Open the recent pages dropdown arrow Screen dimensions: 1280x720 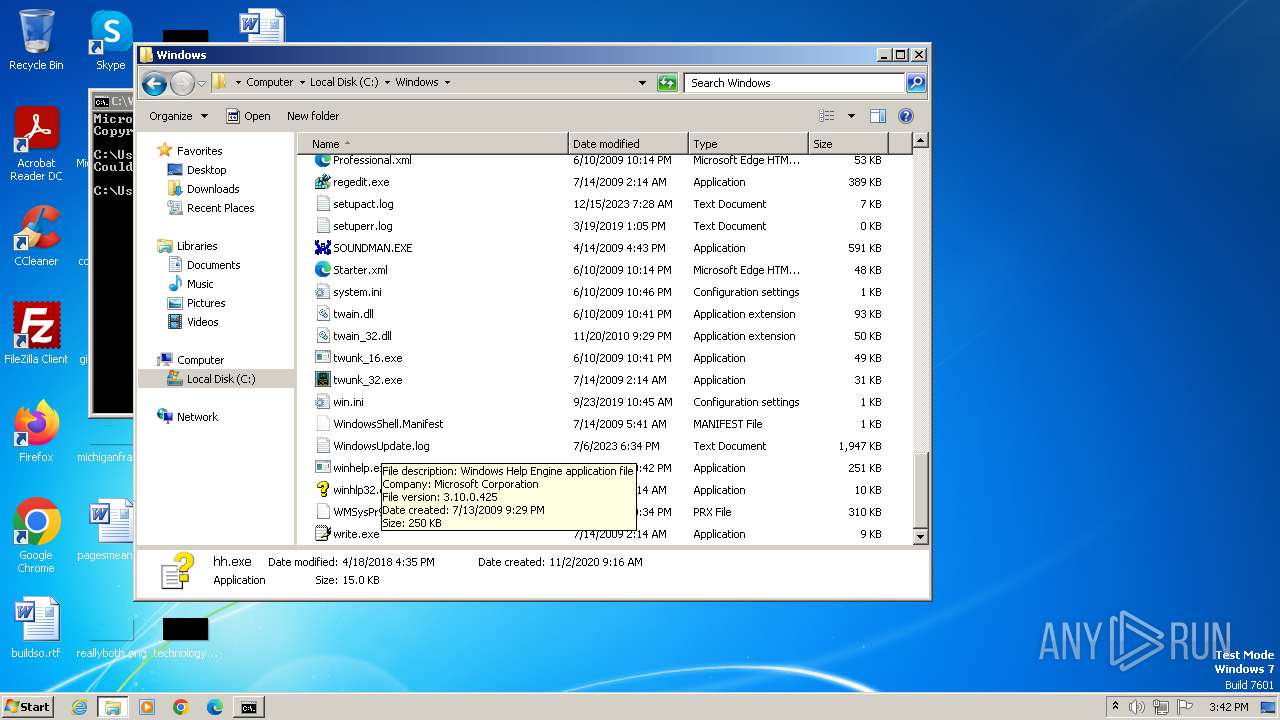[201, 83]
